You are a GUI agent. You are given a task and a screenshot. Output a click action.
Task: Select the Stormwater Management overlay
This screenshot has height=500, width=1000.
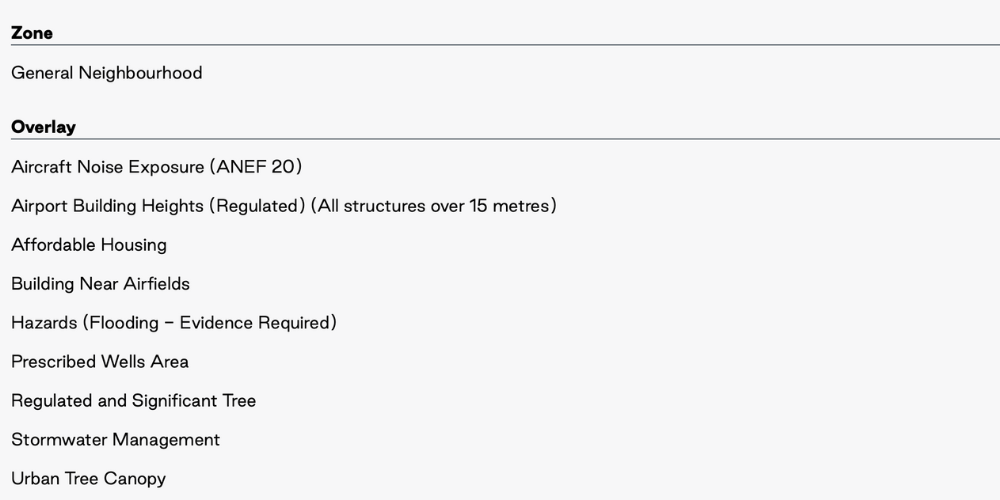(x=115, y=439)
